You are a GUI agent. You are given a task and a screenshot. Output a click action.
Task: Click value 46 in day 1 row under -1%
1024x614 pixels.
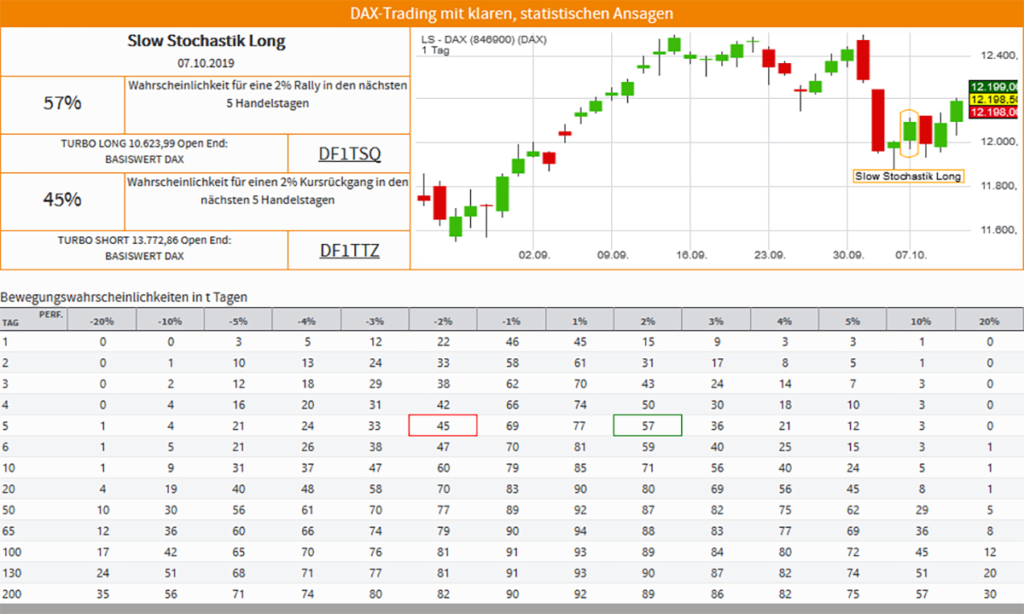[x=512, y=342]
